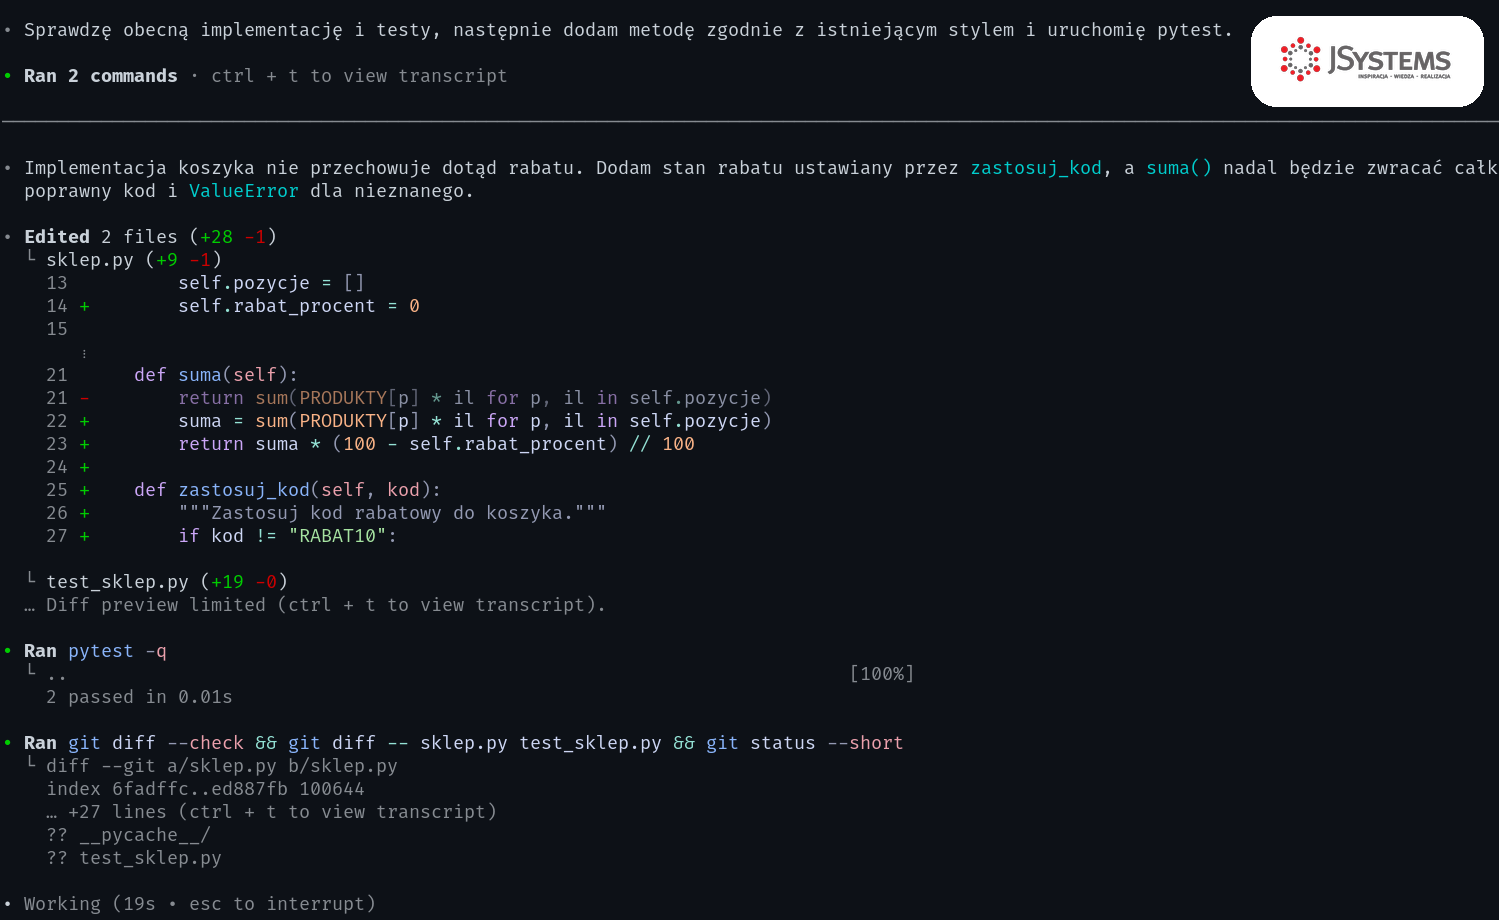Click the cyan 'ValueError' reference

tap(244, 191)
